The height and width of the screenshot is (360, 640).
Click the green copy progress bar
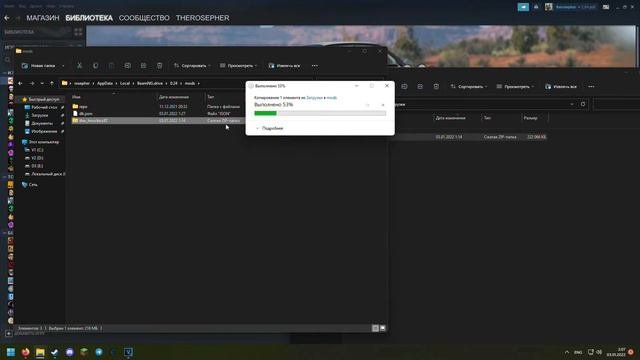pyautogui.click(x=265, y=113)
